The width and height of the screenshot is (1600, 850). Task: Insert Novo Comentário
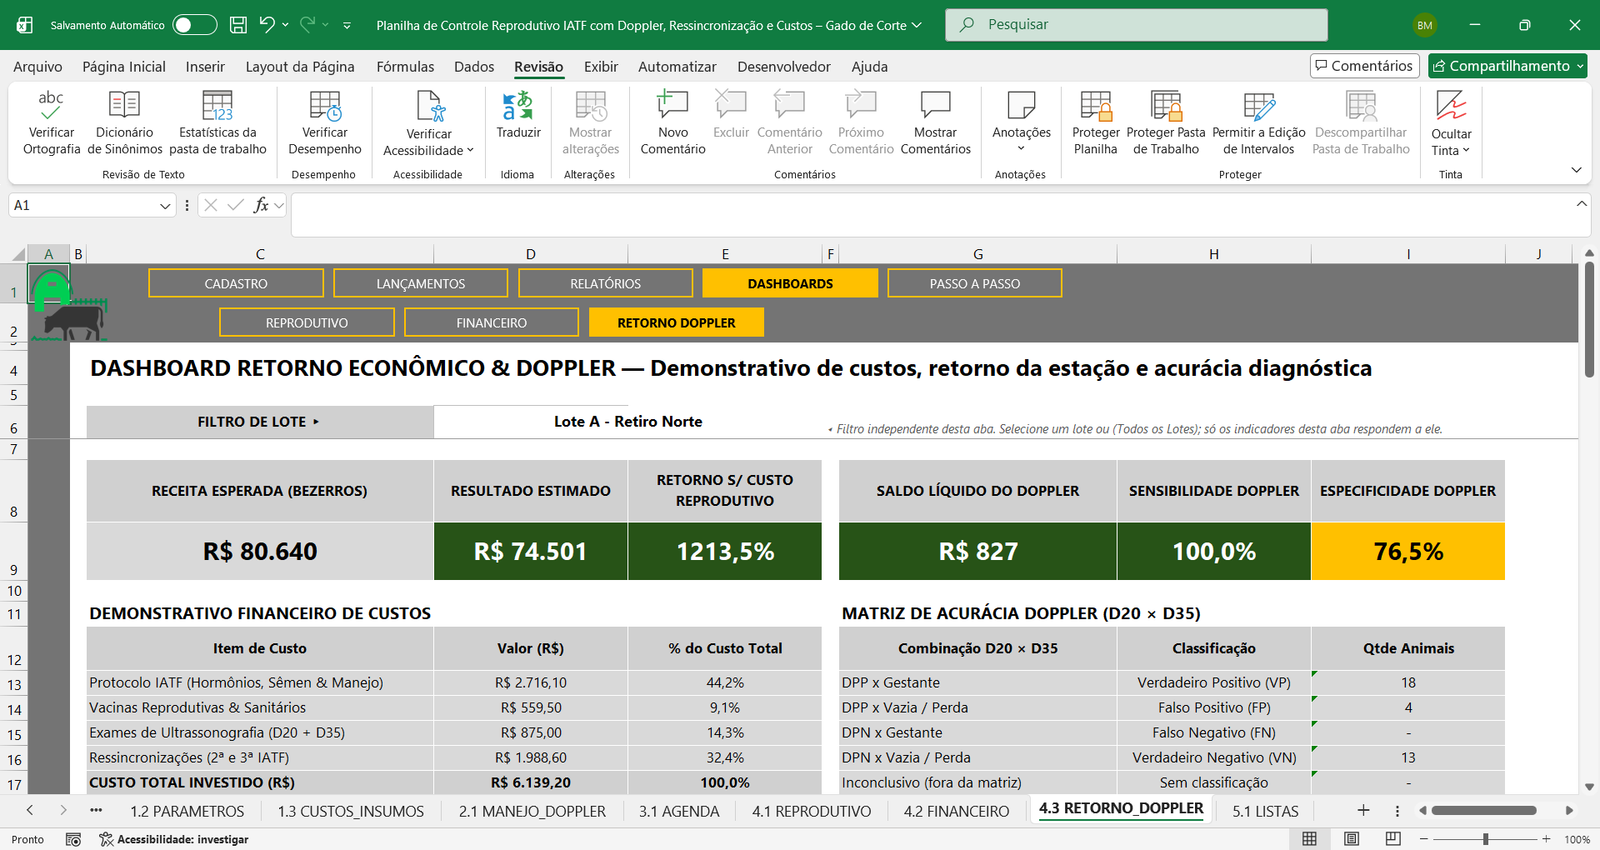tap(673, 122)
